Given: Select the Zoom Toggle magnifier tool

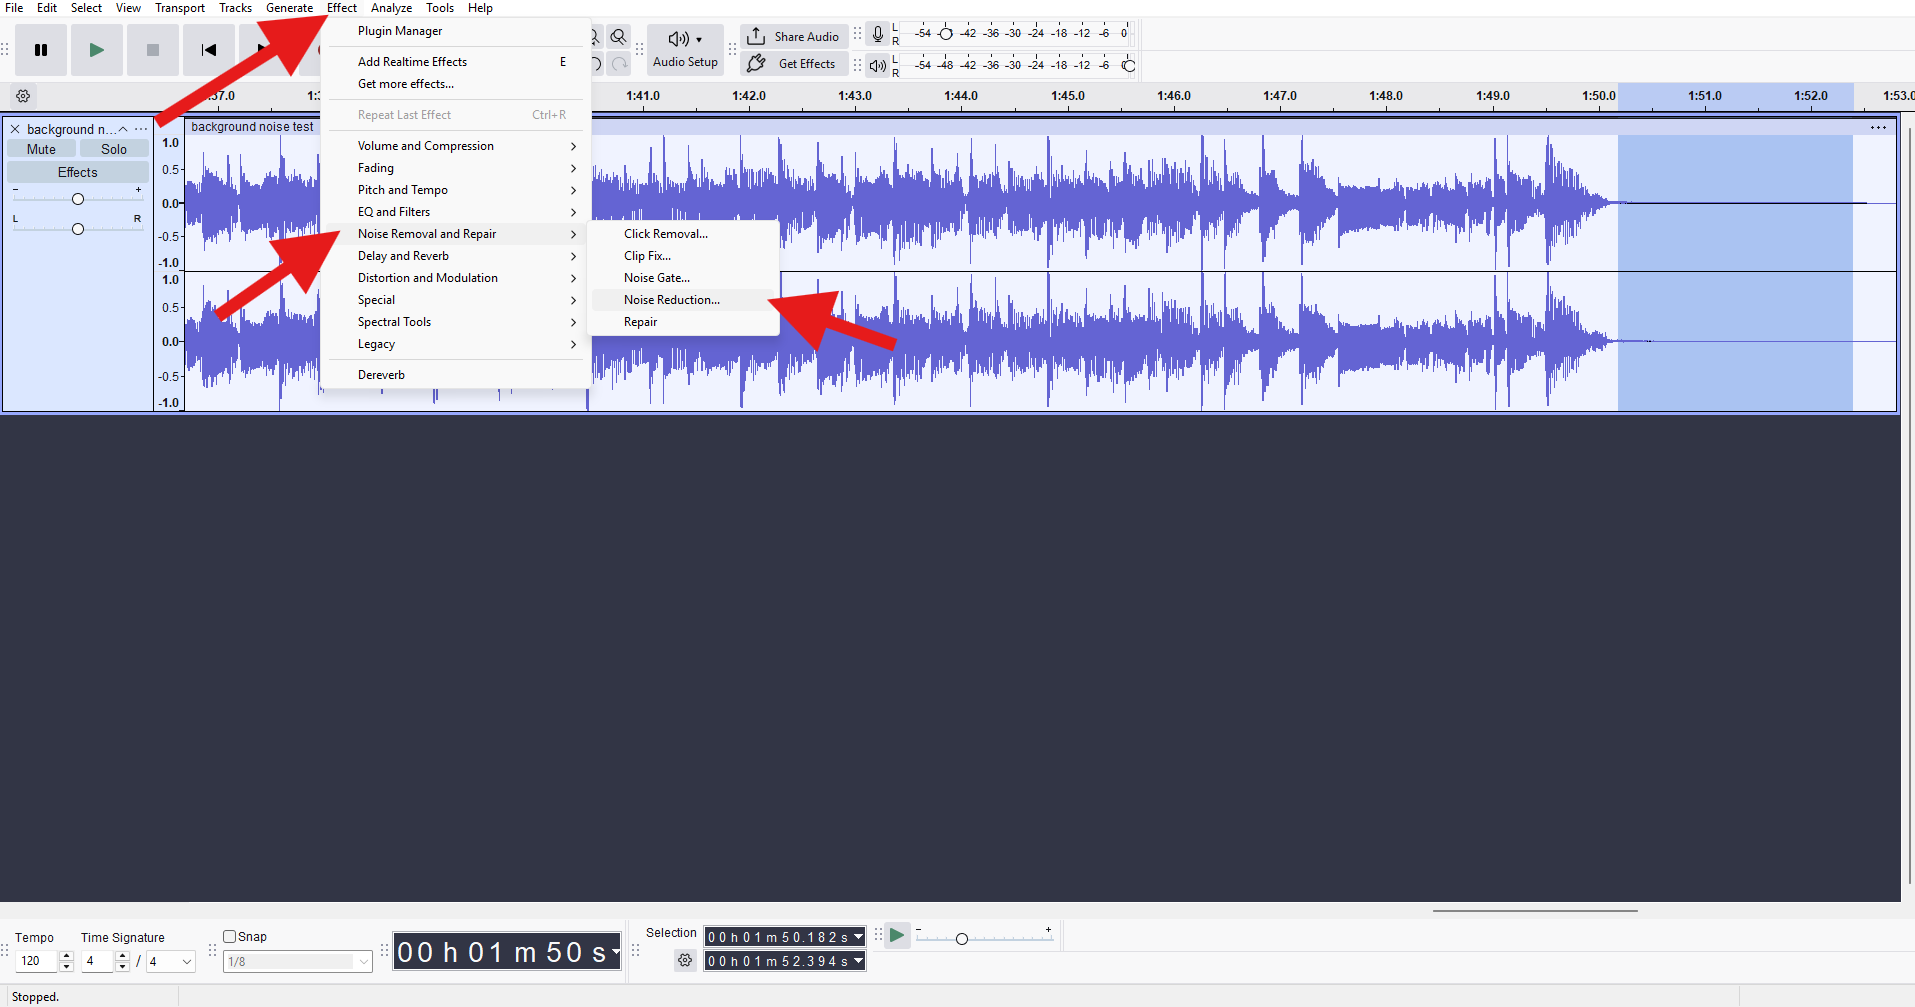Looking at the screenshot, I should pyautogui.click(x=619, y=36).
